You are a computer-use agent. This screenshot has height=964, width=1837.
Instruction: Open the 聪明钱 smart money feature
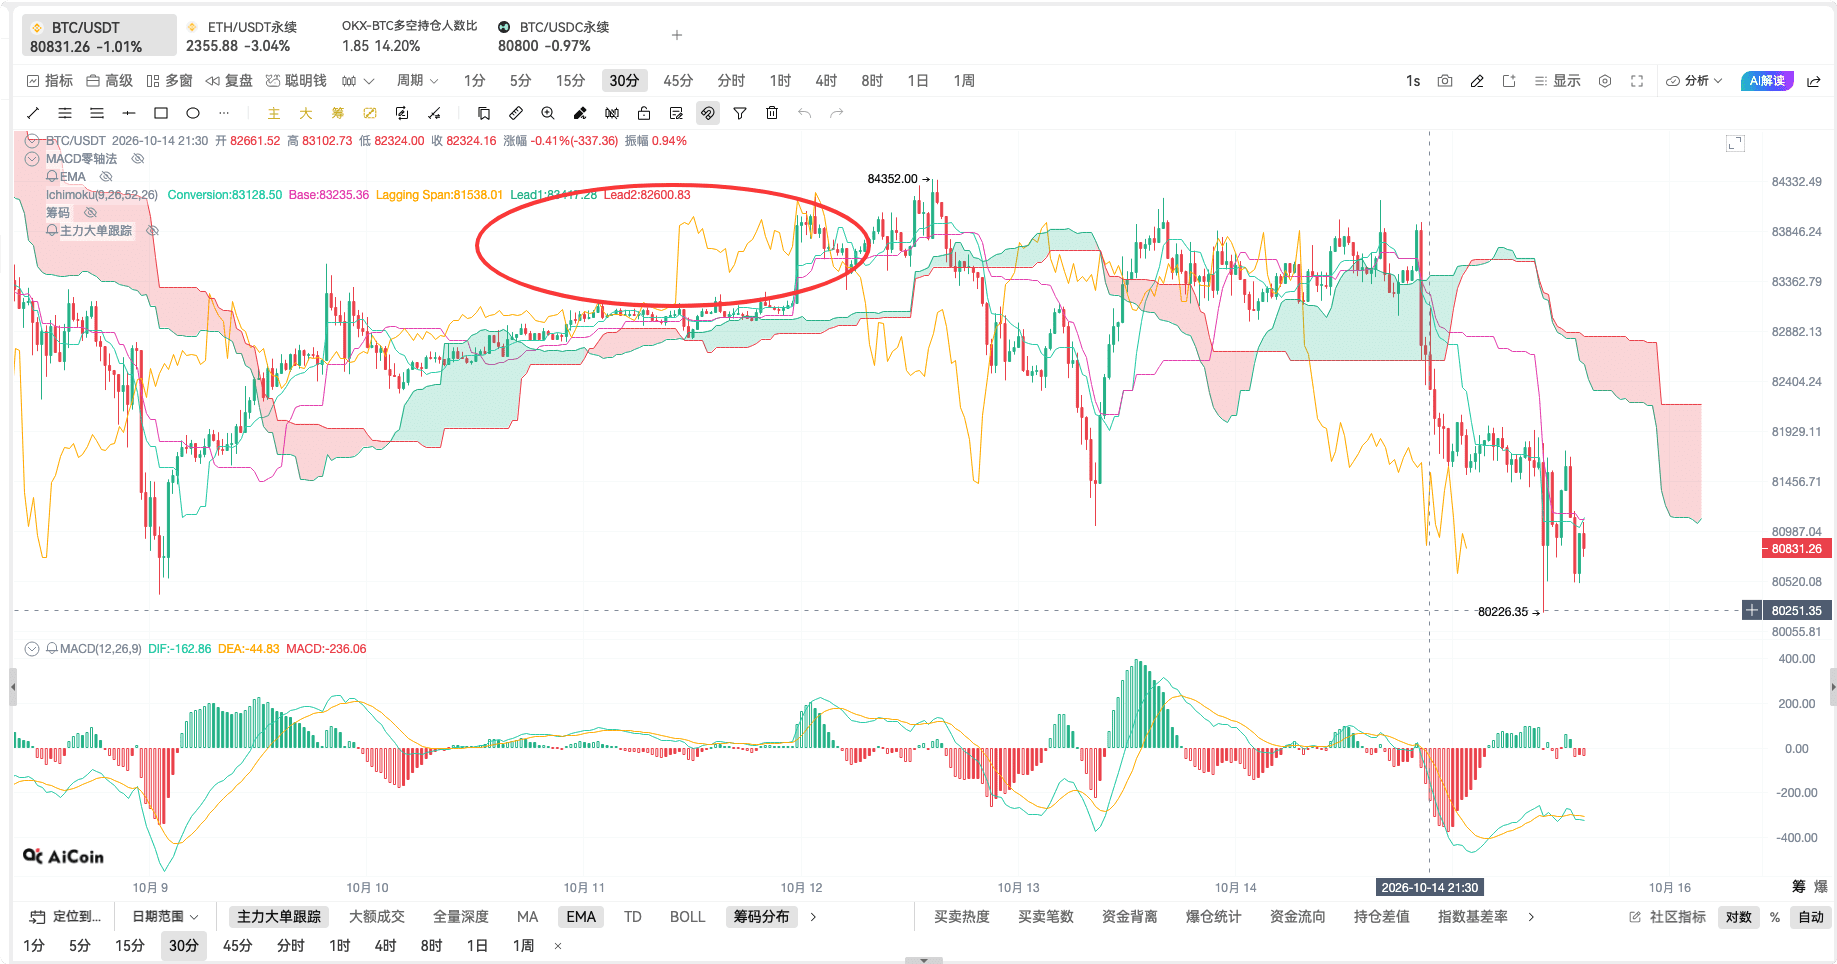(296, 81)
